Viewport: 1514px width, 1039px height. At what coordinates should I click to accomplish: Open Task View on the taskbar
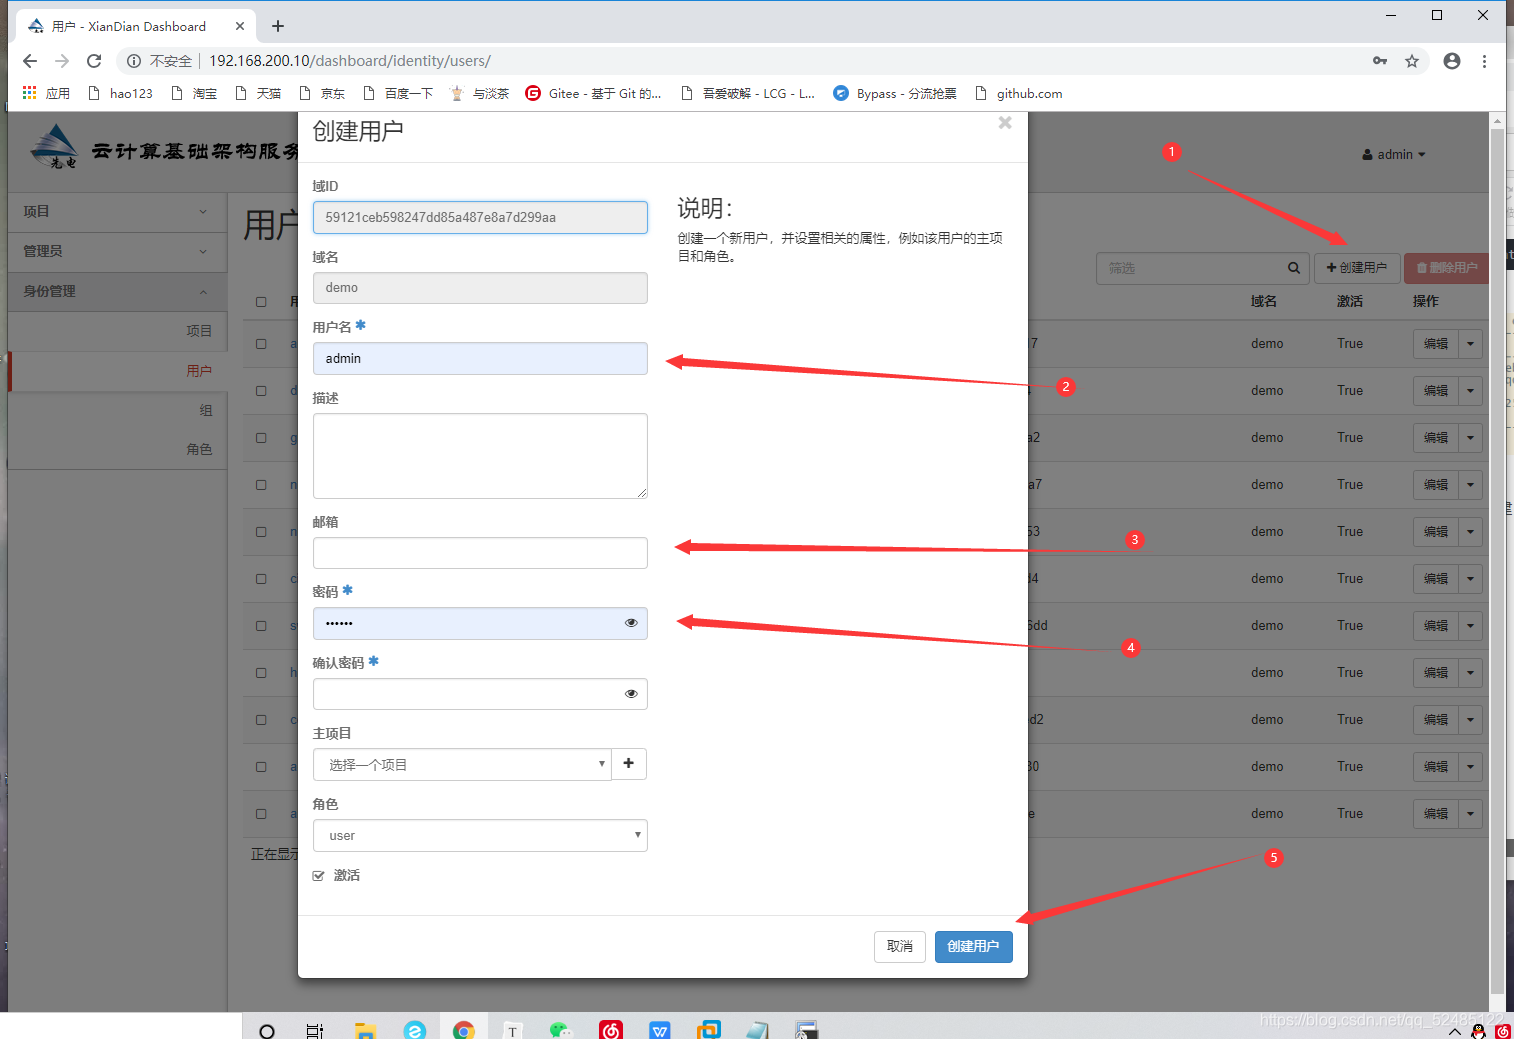pyautogui.click(x=315, y=1031)
